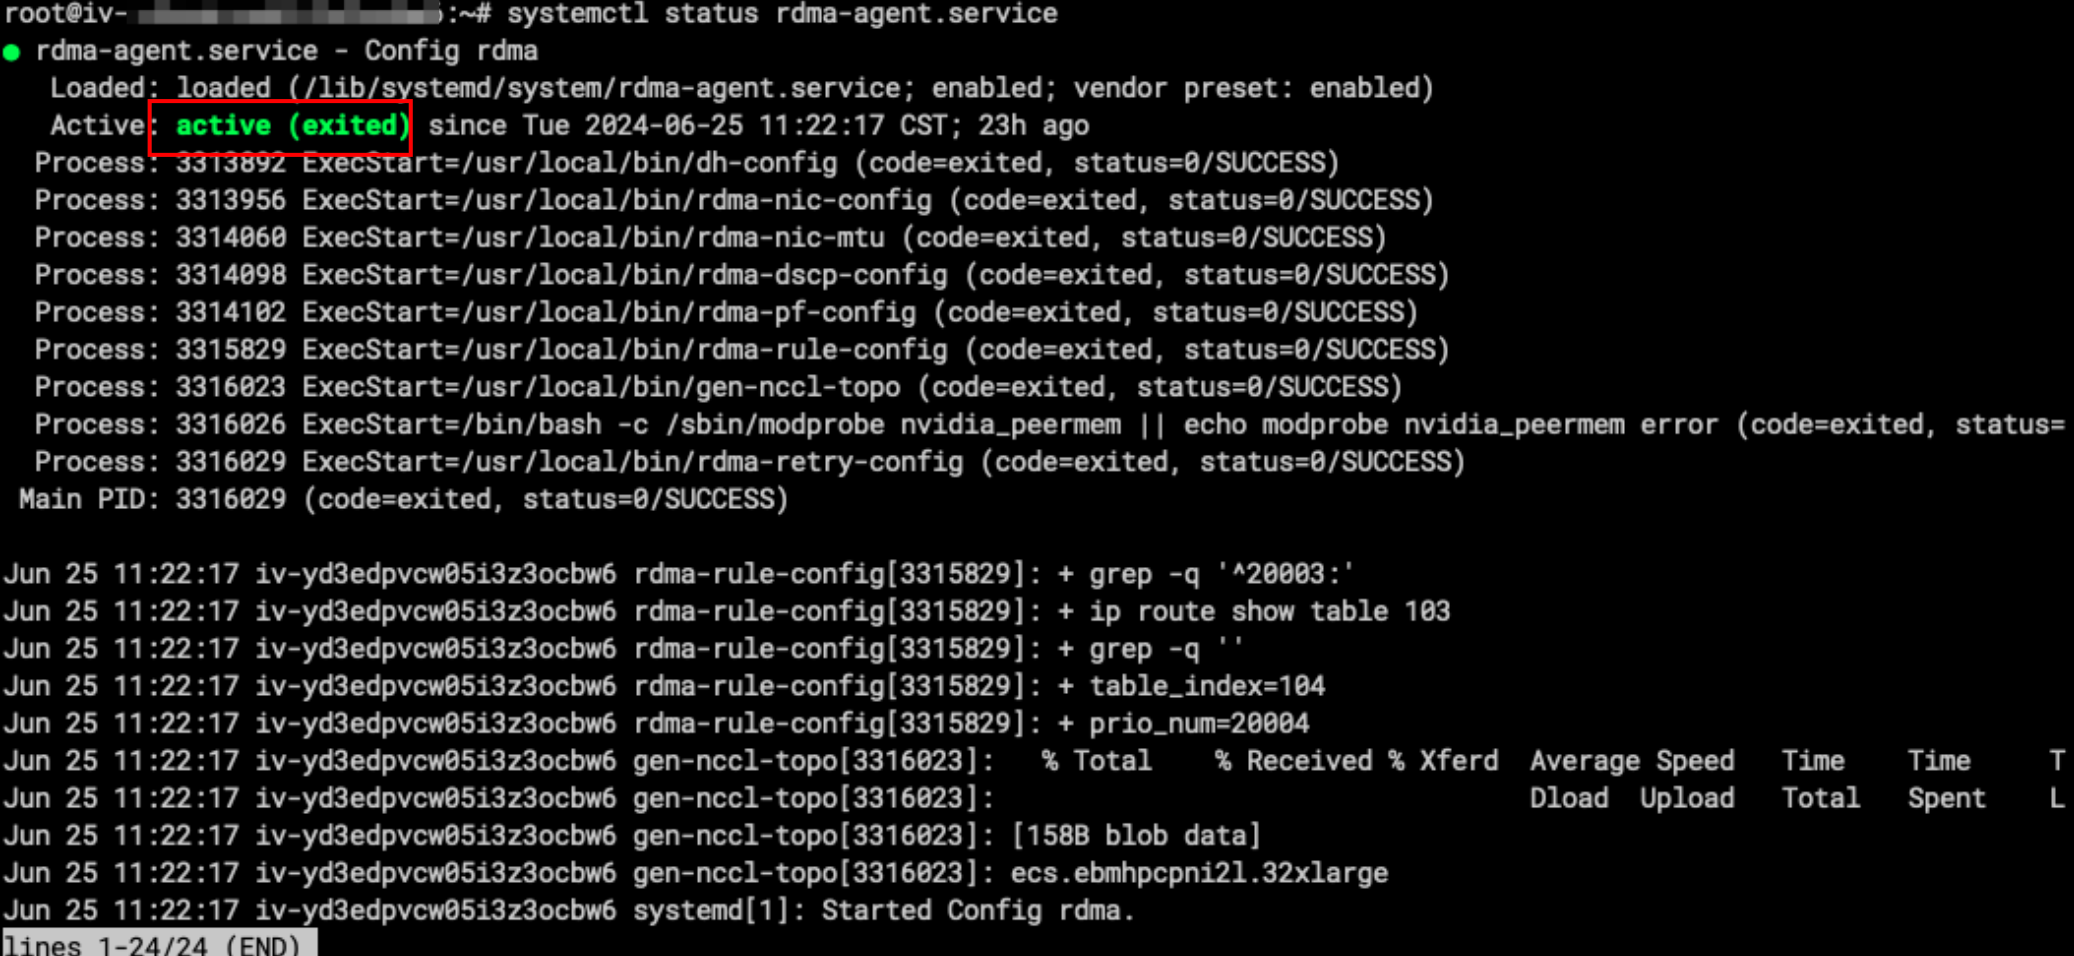The width and height of the screenshot is (2074, 956).
Task: Click the gen-nccl-topo ExecStart process line
Action: (719, 387)
